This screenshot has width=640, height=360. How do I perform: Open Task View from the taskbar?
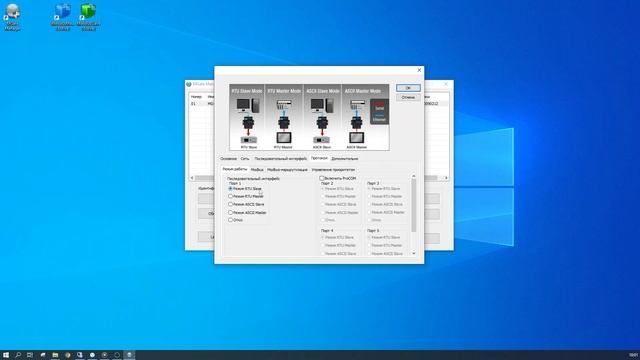[x=30, y=355]
